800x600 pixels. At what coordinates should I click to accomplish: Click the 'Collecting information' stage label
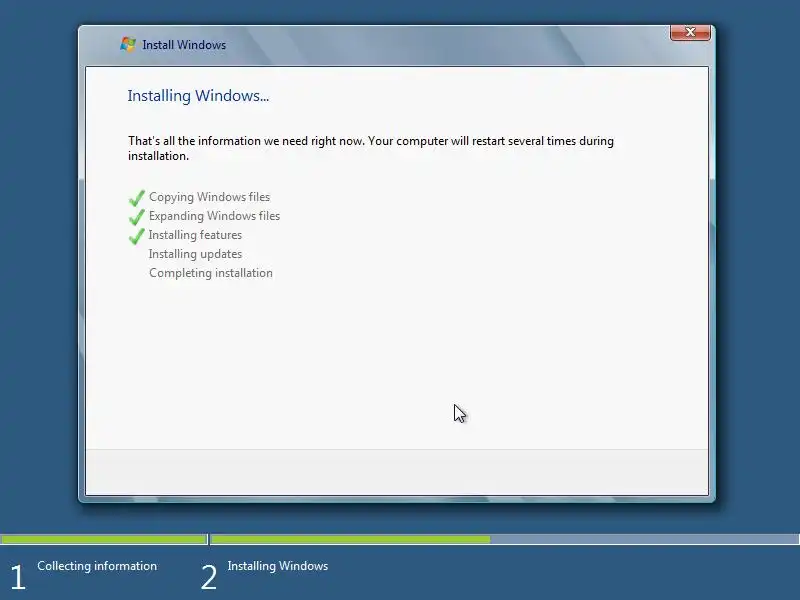click(97, 566)
